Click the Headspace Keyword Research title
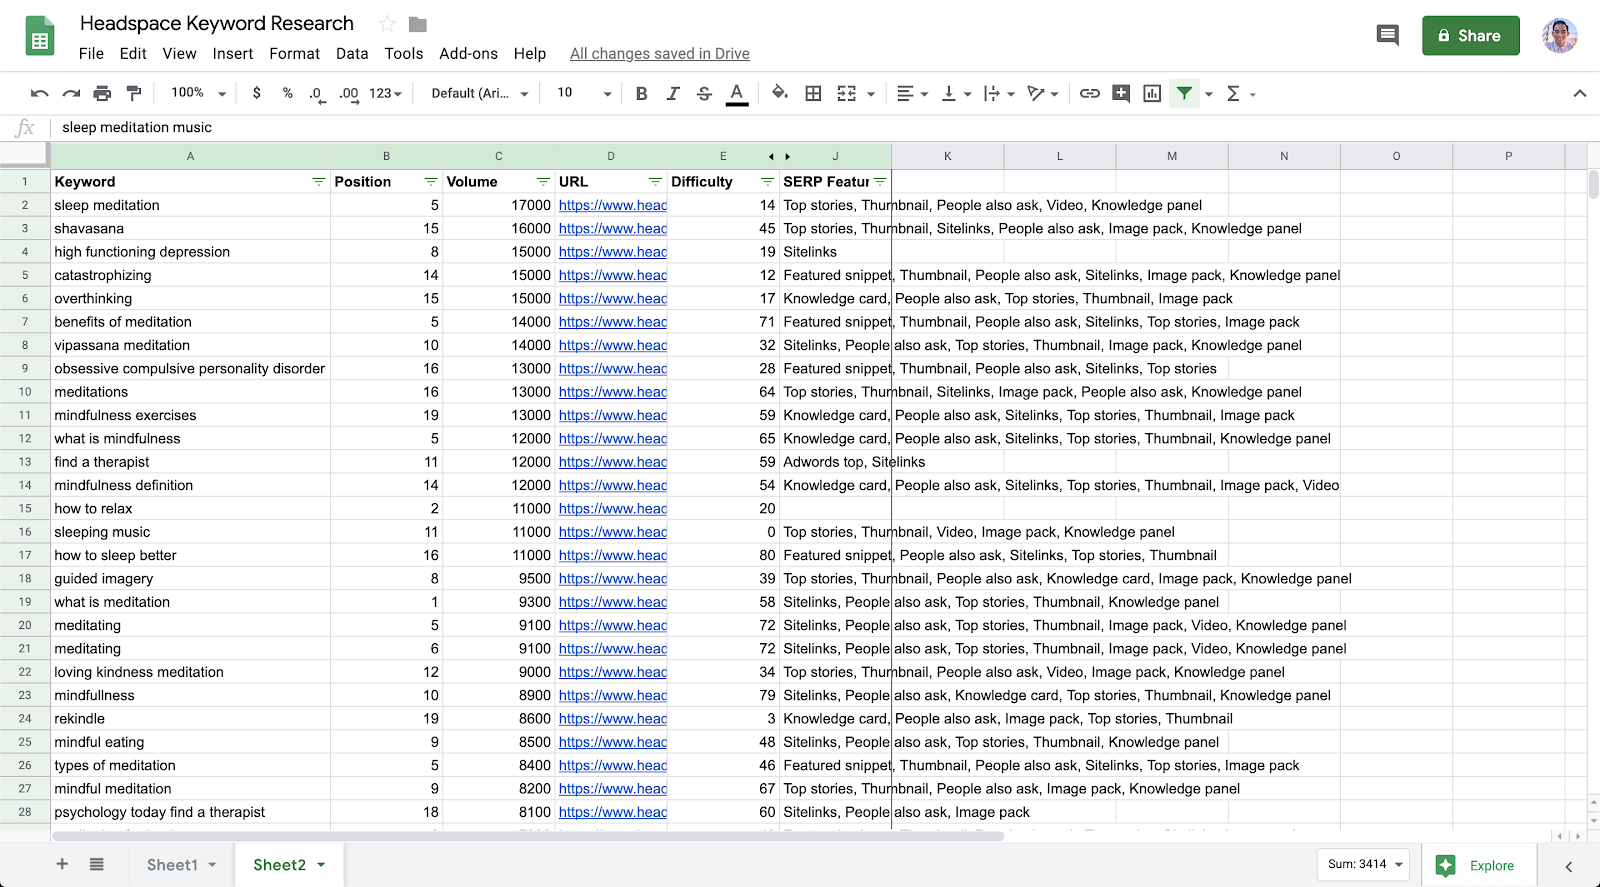The height and width of the screenshot is (887, 1600). [217, 24]
